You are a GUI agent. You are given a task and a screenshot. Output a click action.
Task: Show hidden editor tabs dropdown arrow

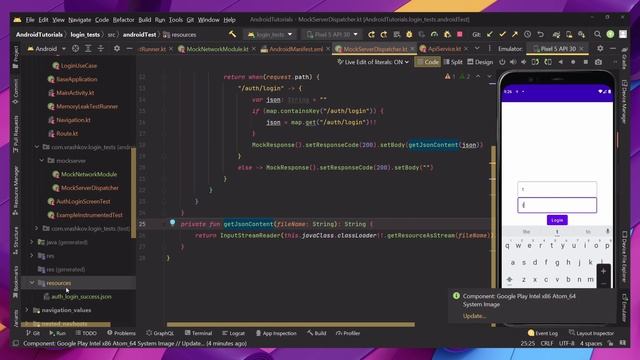[477, 49]
